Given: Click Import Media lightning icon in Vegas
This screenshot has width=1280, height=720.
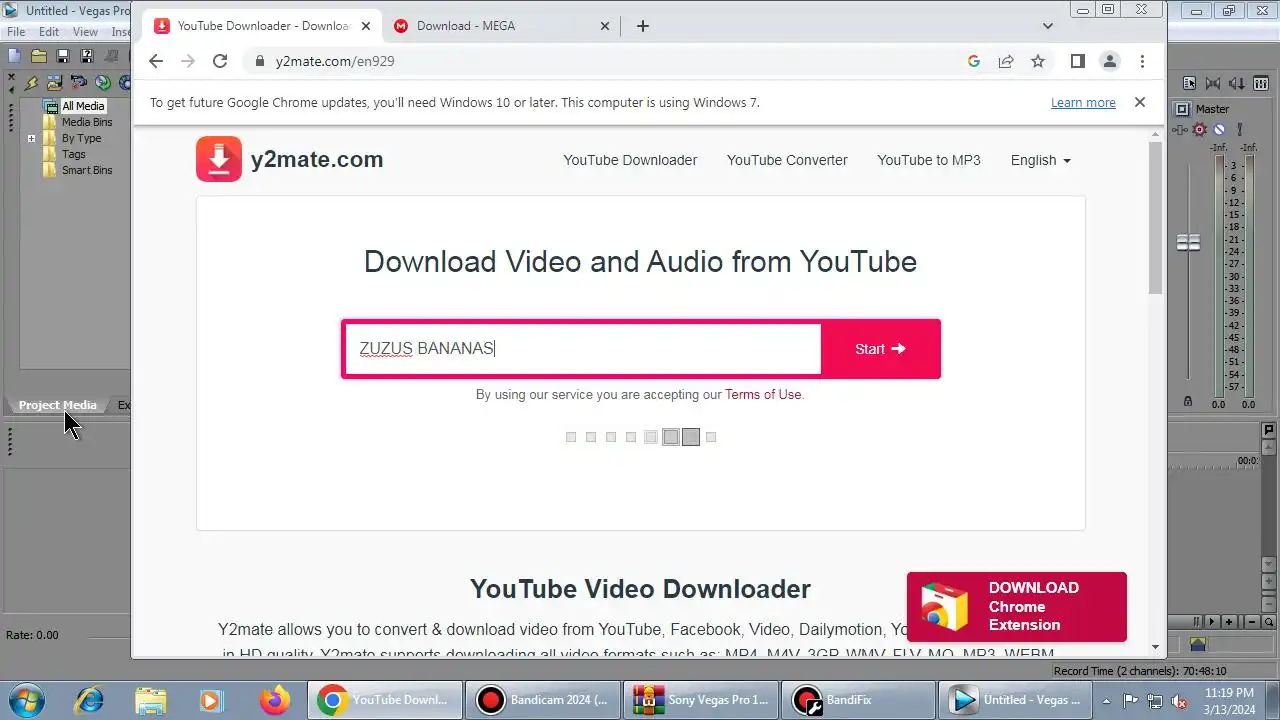Looking at the screenshot, I should (x=32, y=84).
